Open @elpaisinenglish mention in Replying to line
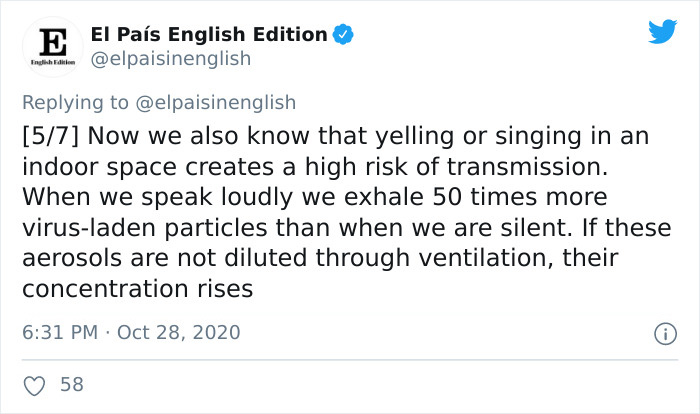This screenshot has height=414, width=700. click(x=216, y=102)
